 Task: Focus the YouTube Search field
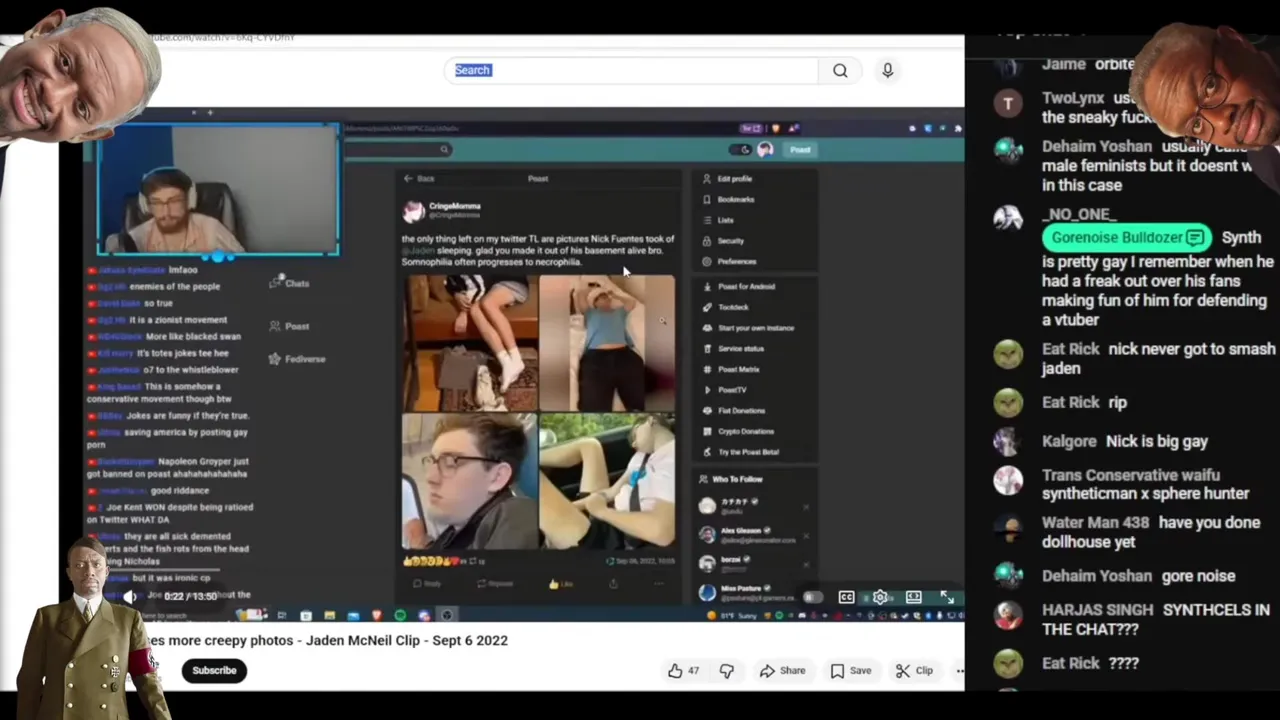(632, 70)
